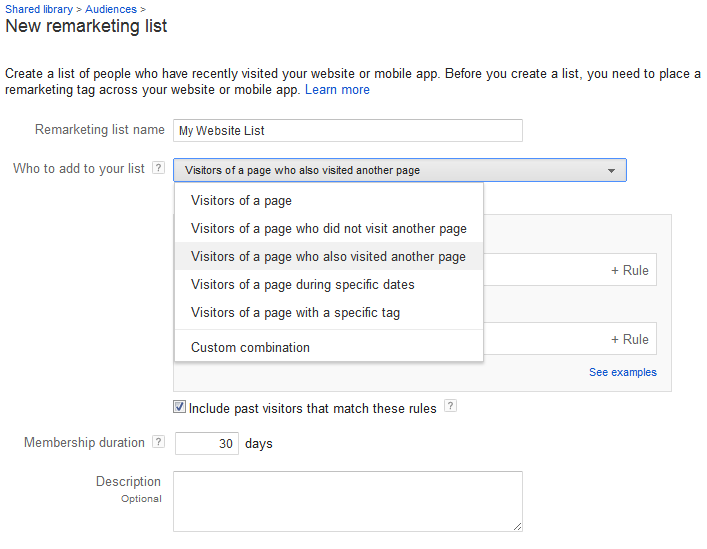
Task: Add the lower + Rule button
Action: tap(630, 339)
